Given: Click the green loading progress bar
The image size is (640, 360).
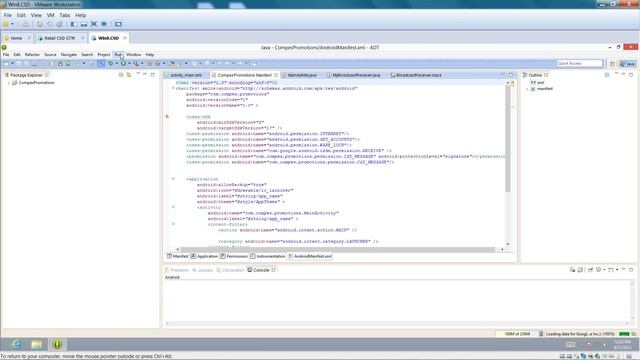Looking at the screenshot, I should (x=624, y=334).
